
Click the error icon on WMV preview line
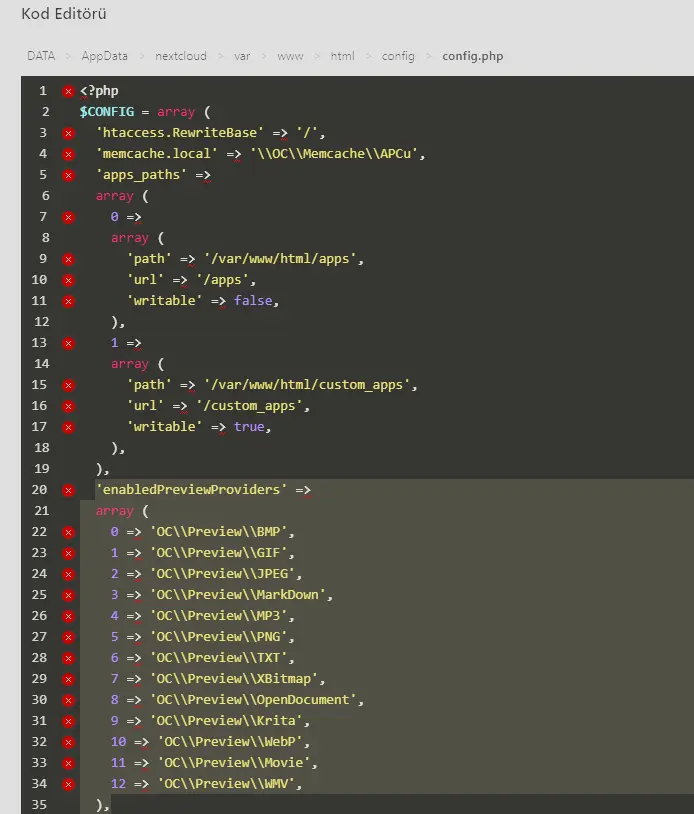68,784
